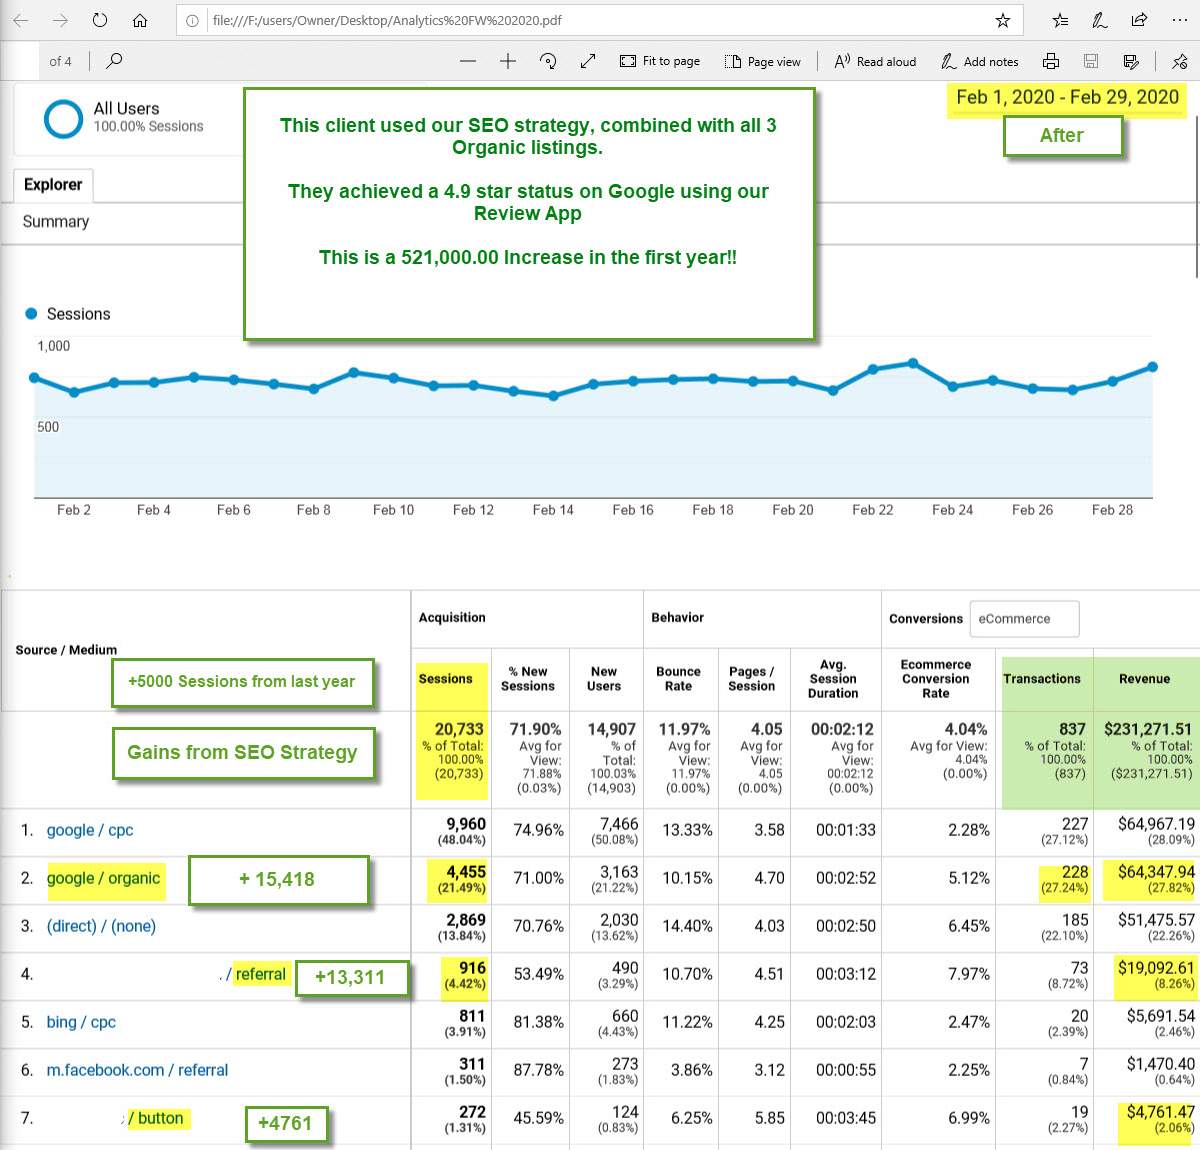The width and height of the screenshot is (1200, 1150).
Task: Save PDF as copy icon
Action: pos(1131,61)
